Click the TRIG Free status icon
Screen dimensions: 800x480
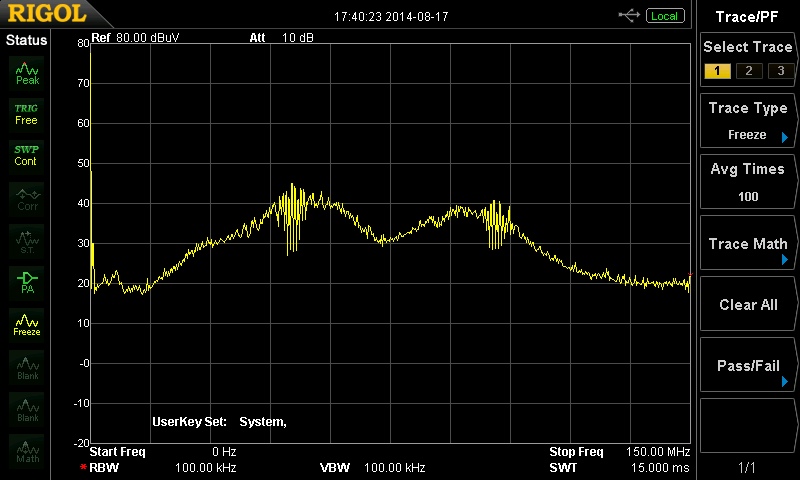pos(27,114)
